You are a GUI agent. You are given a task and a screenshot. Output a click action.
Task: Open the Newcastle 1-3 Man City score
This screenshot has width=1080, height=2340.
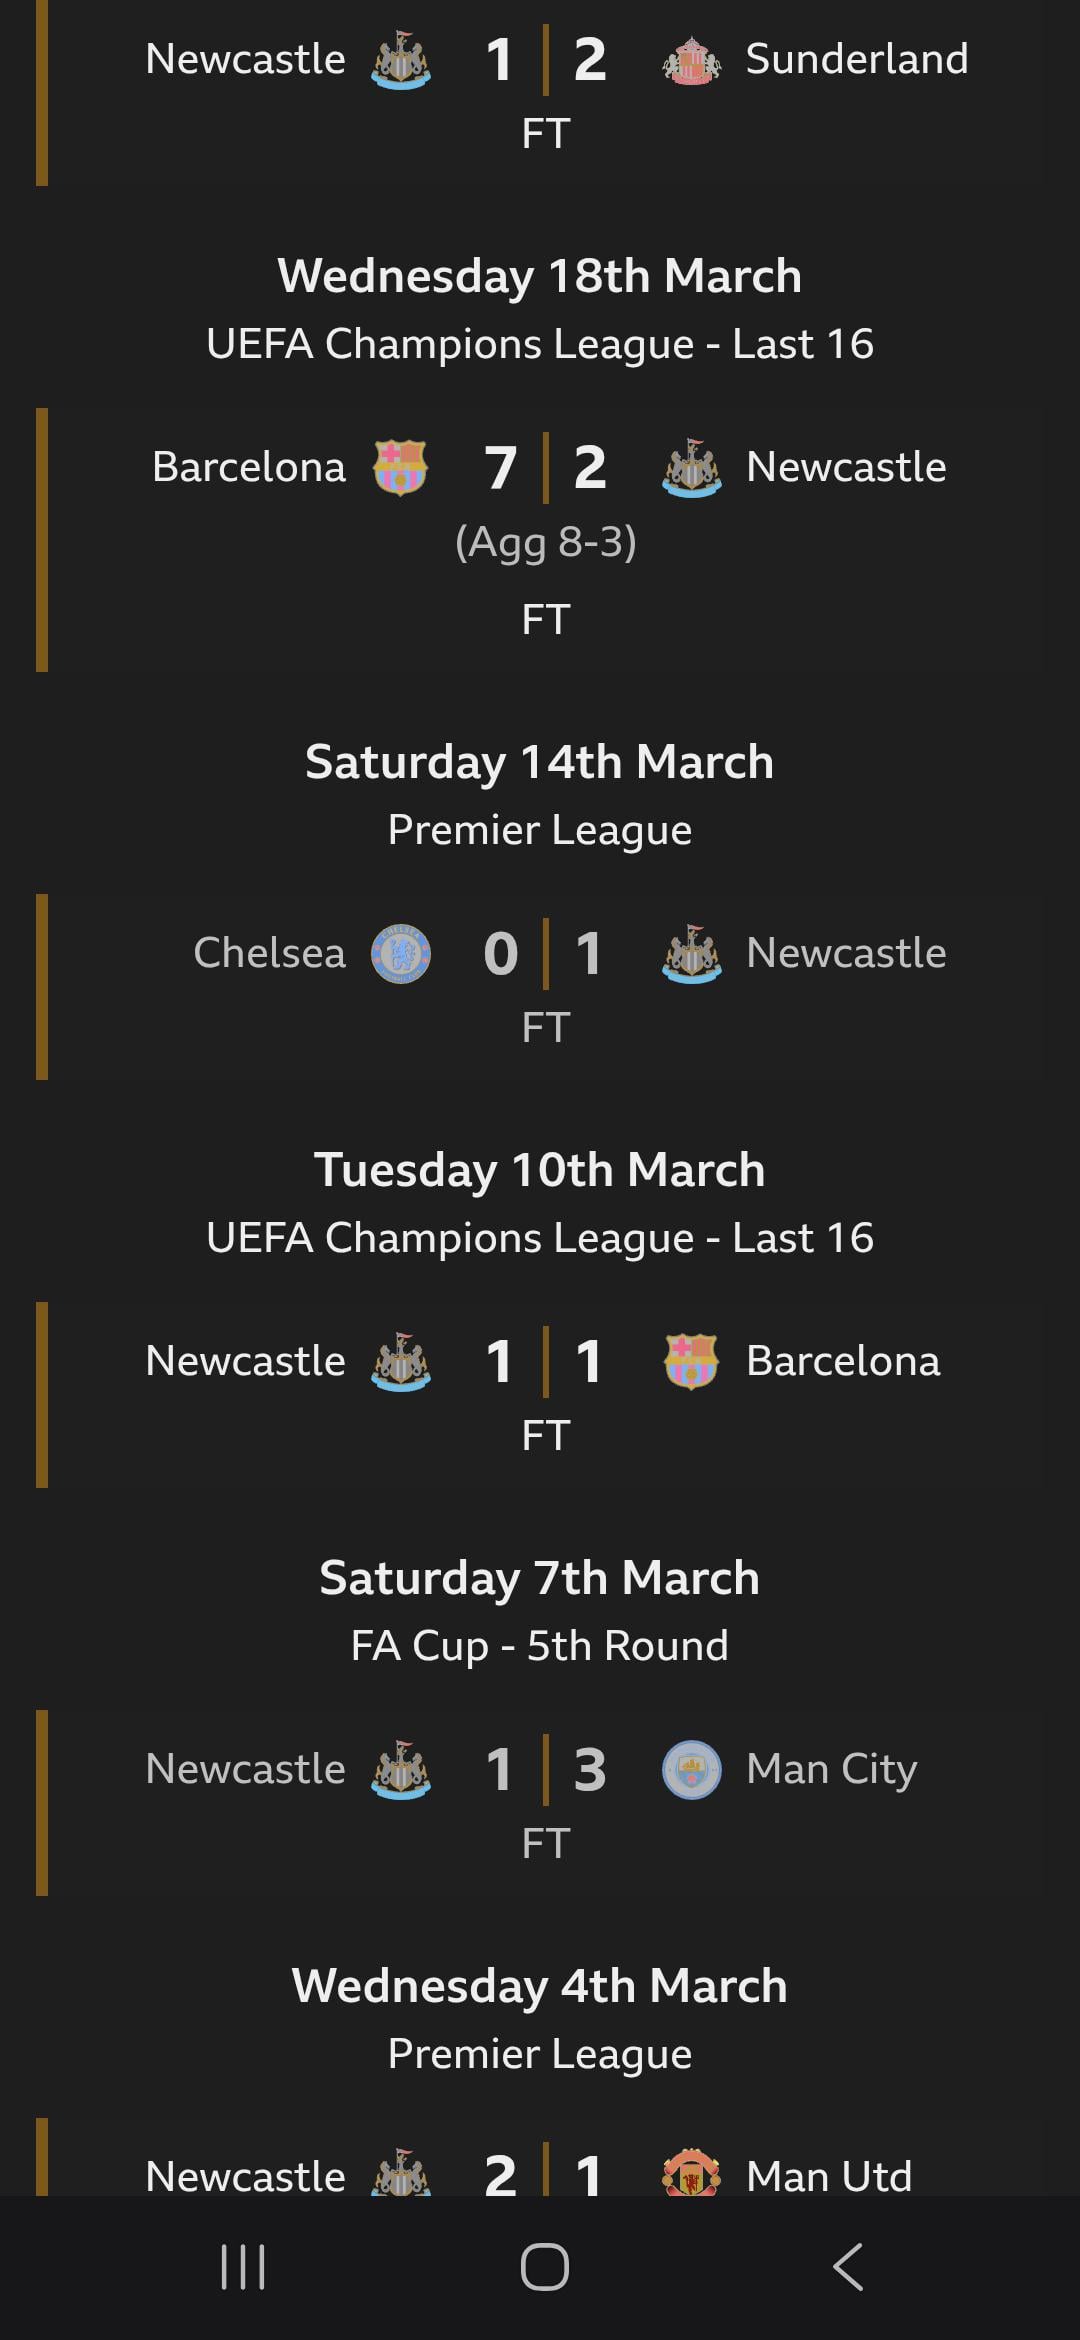click(x=545, y=1770)
